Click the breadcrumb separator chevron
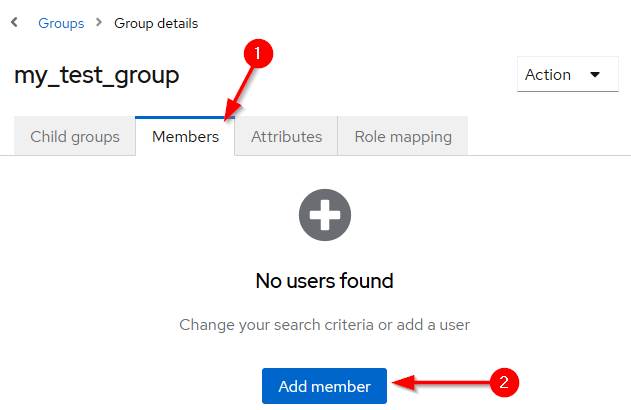The image size is (631, 410). 99,23
